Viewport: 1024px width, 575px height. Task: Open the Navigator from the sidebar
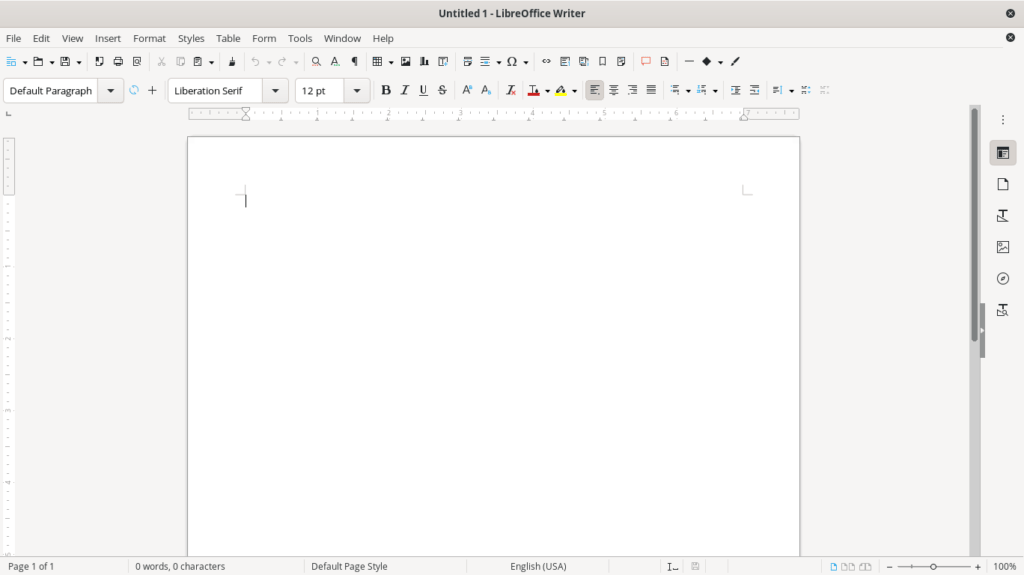click(1003, 278)
